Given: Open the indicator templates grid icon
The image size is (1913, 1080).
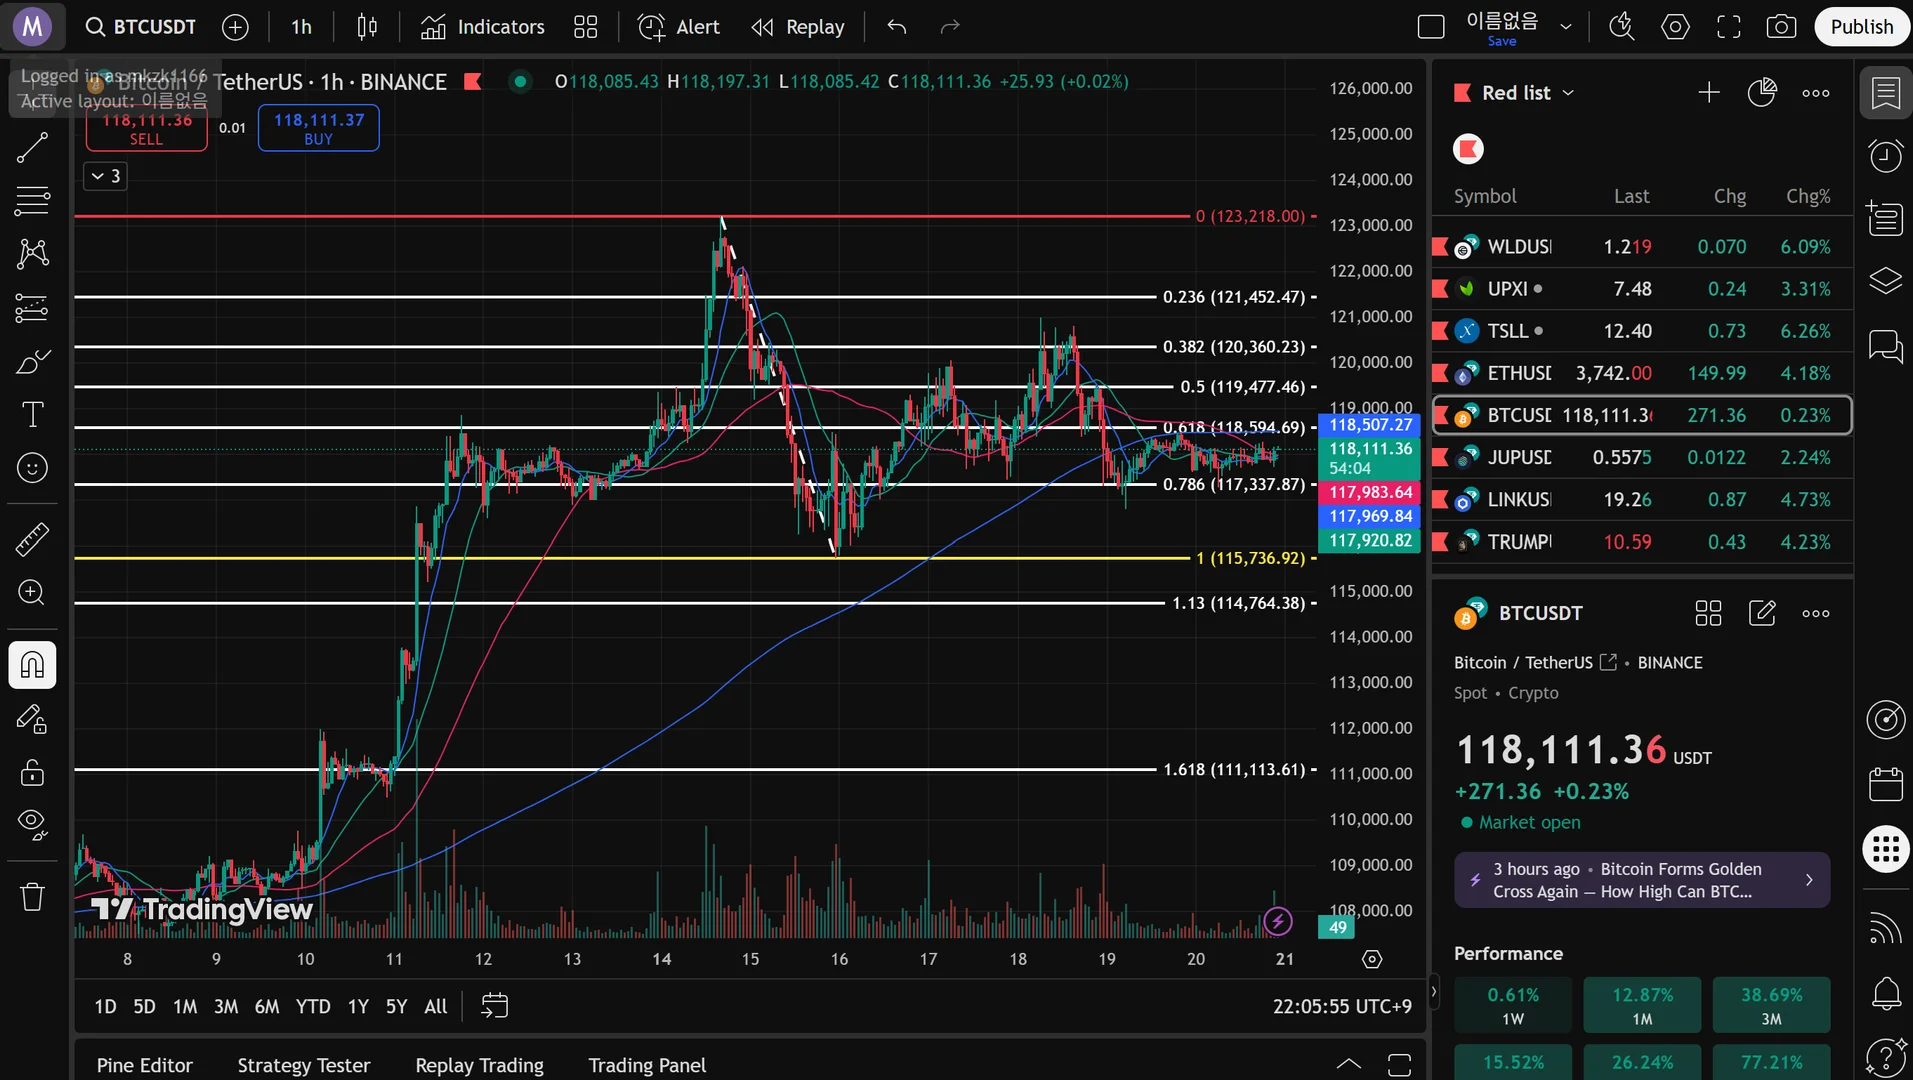Looking at the screenshot, I should [586, 27].
